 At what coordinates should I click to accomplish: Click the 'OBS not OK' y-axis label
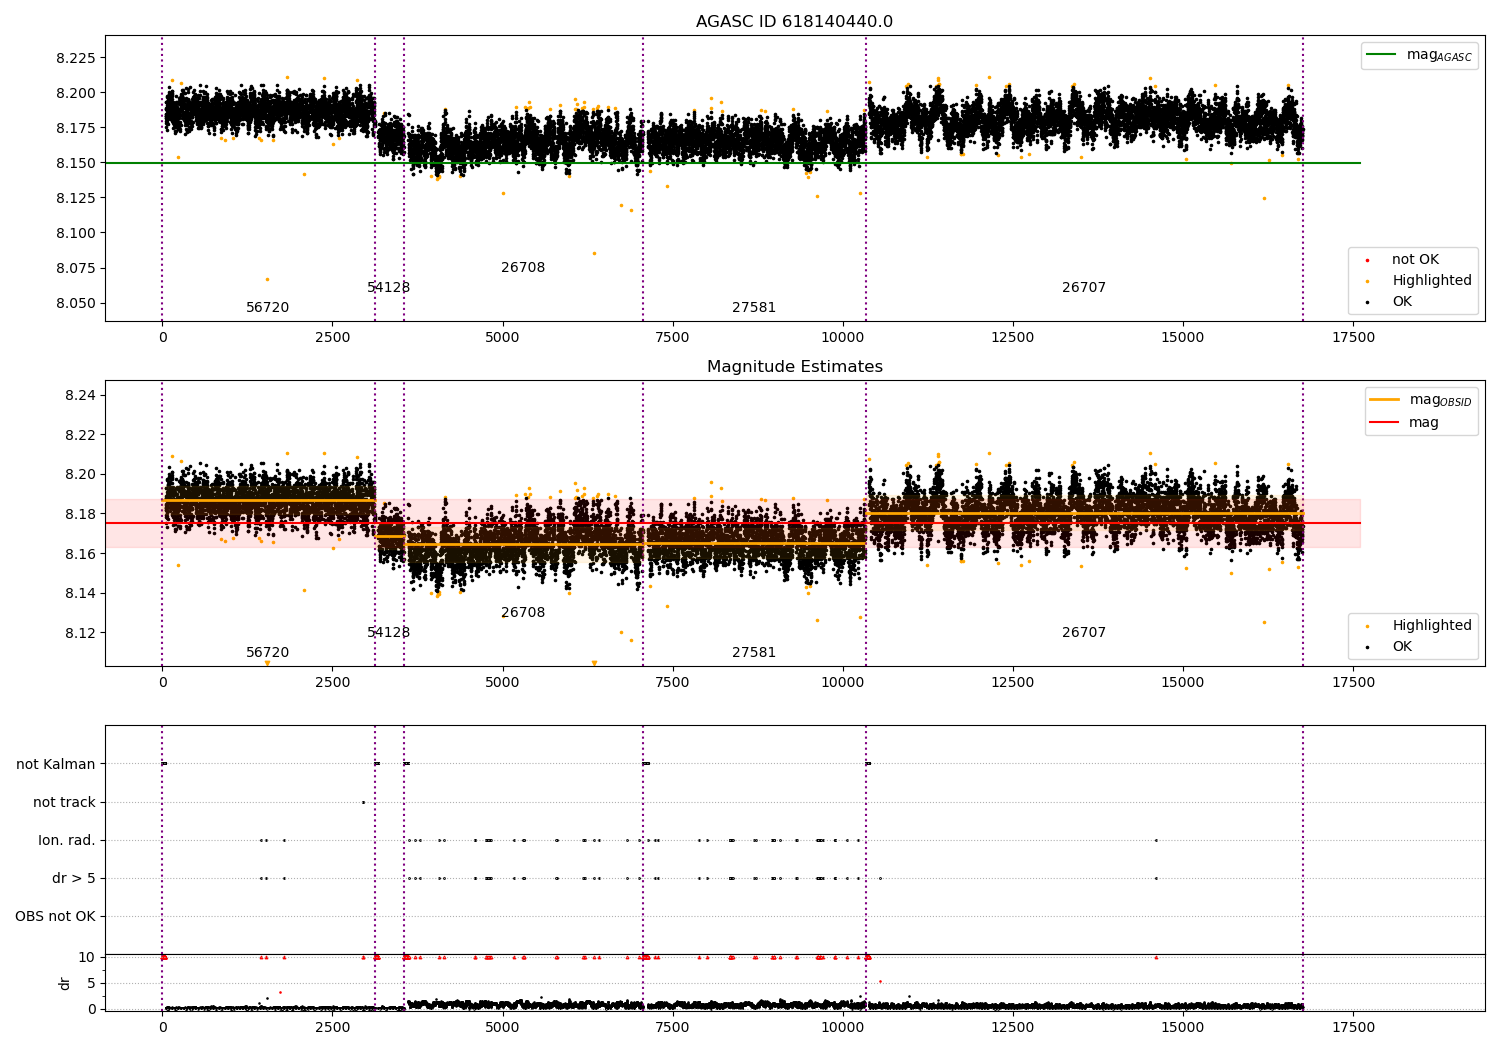55,916
